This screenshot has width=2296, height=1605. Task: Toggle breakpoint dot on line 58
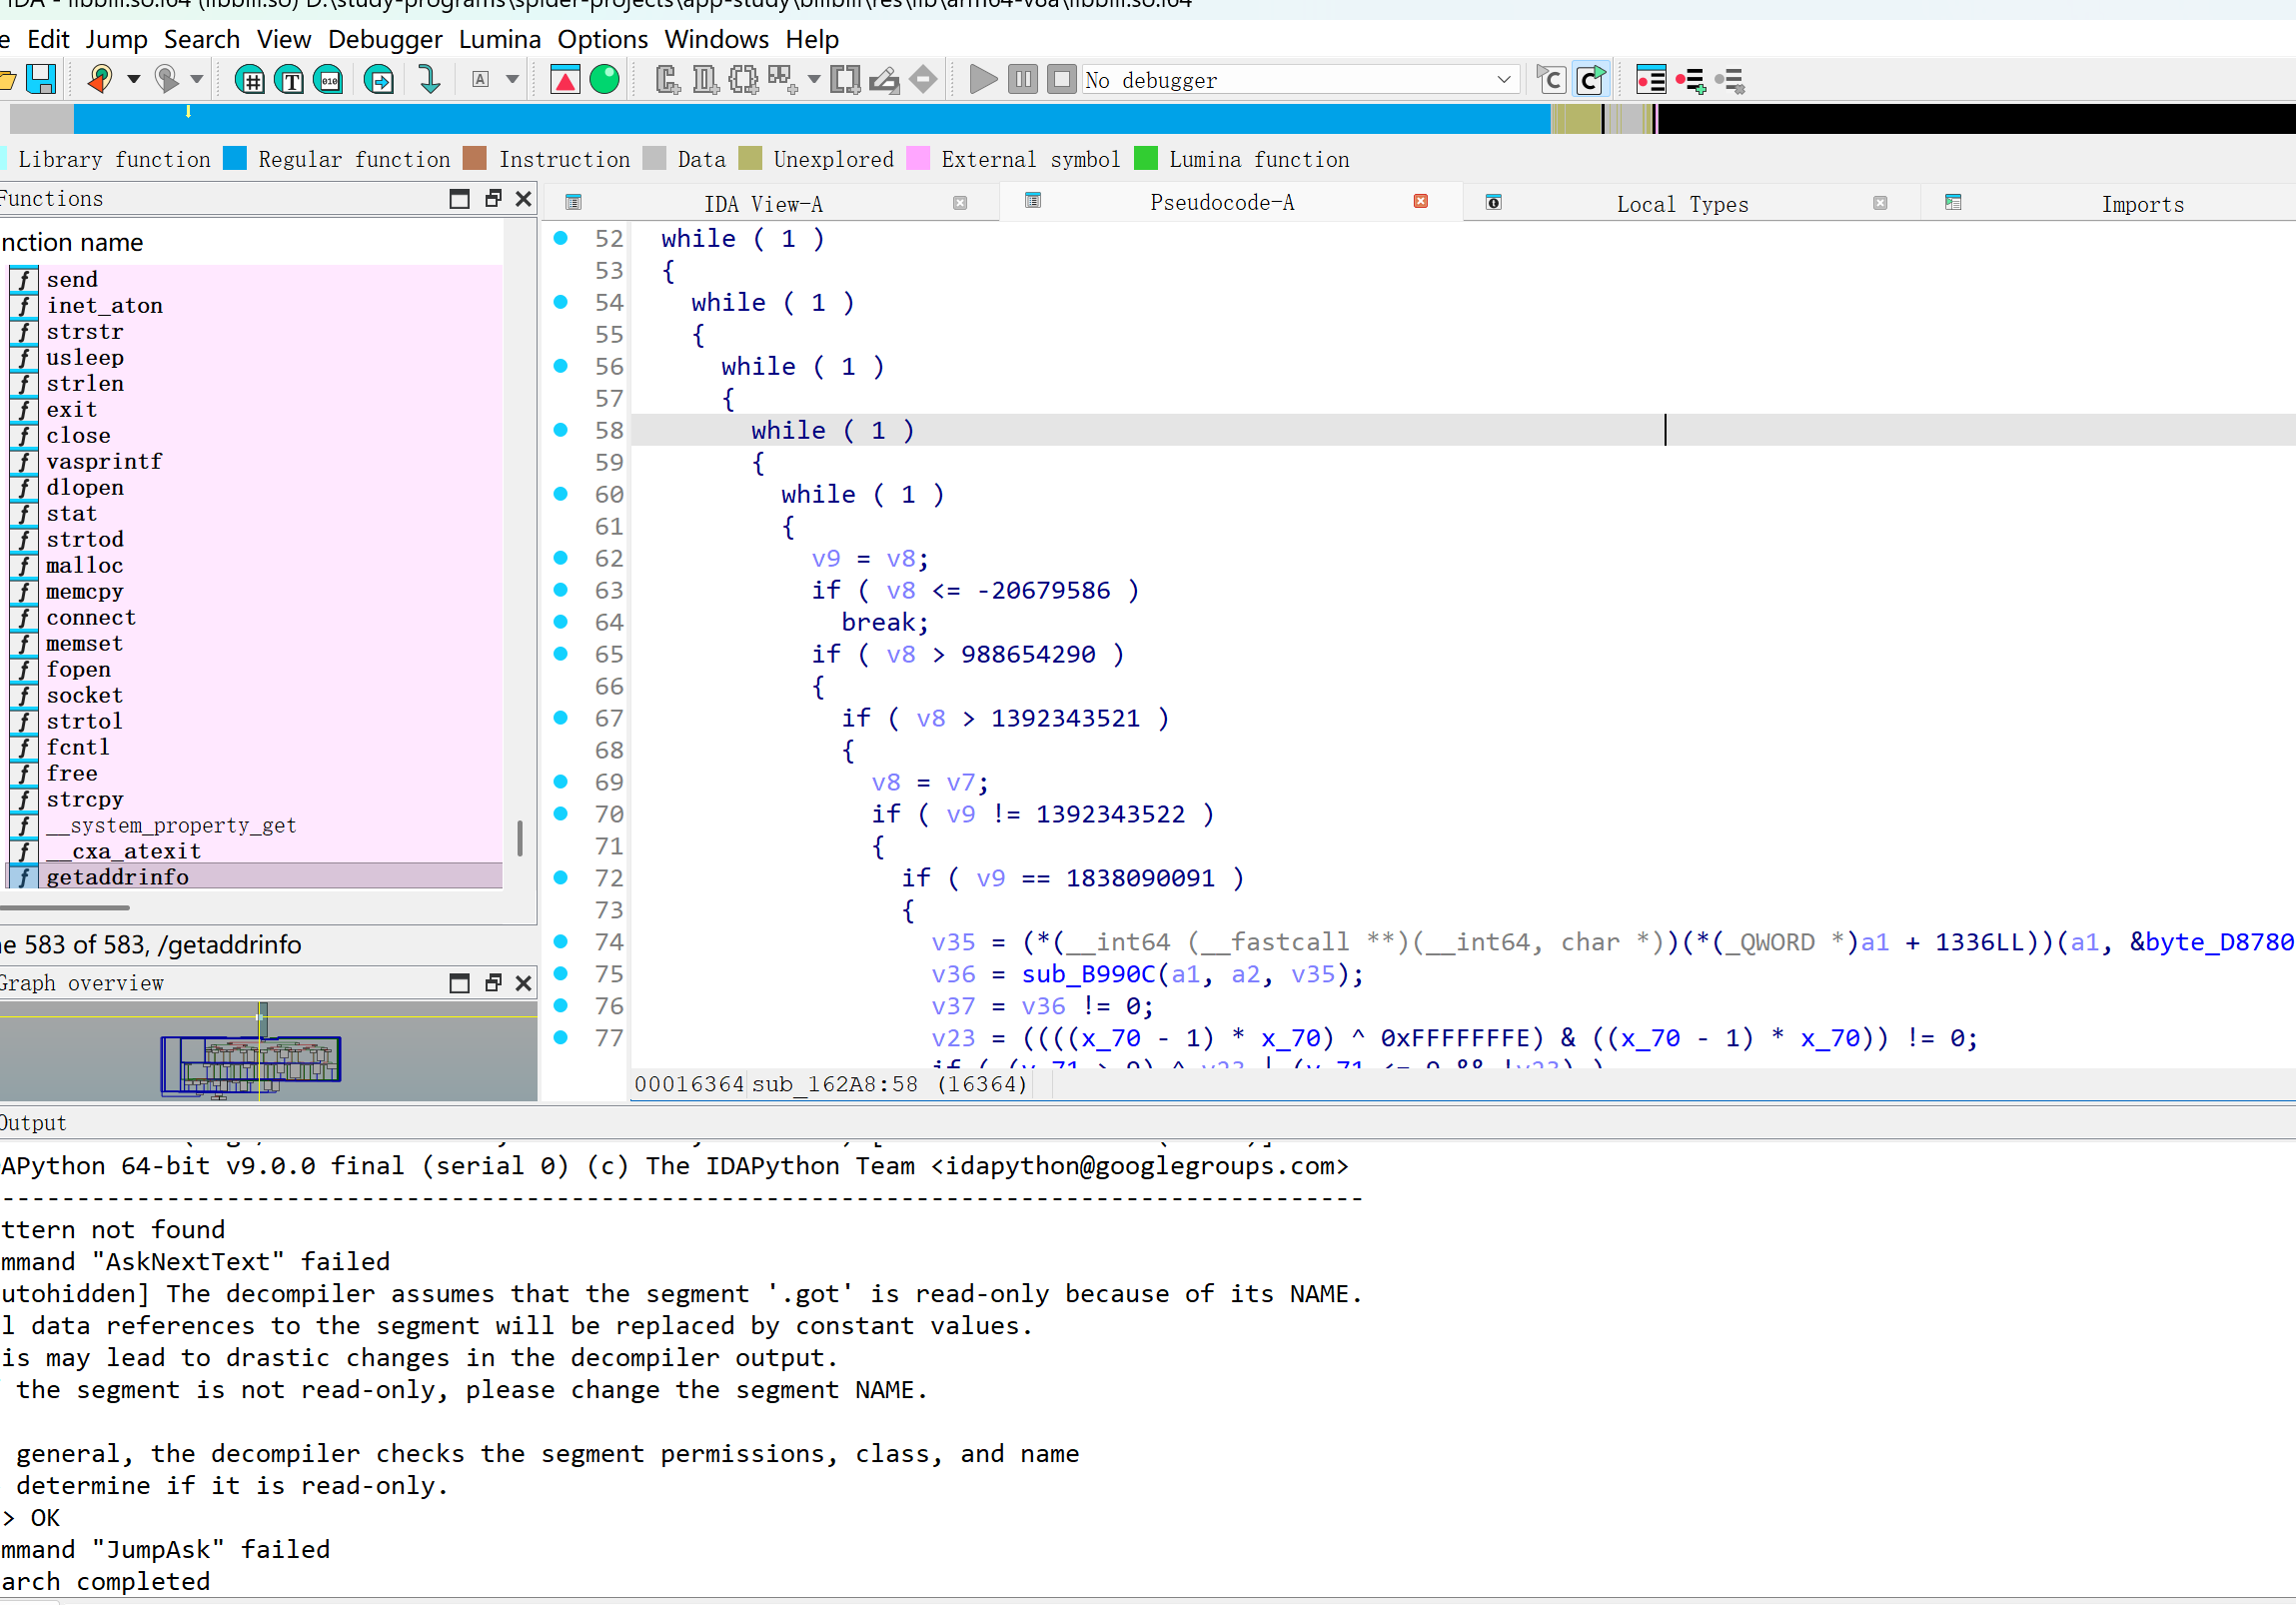tap(561, 430)
